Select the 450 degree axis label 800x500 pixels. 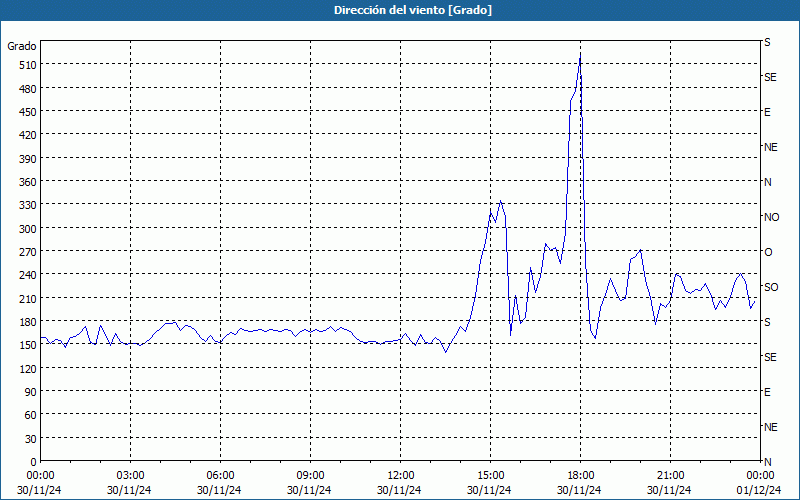[x=28, y=112]
